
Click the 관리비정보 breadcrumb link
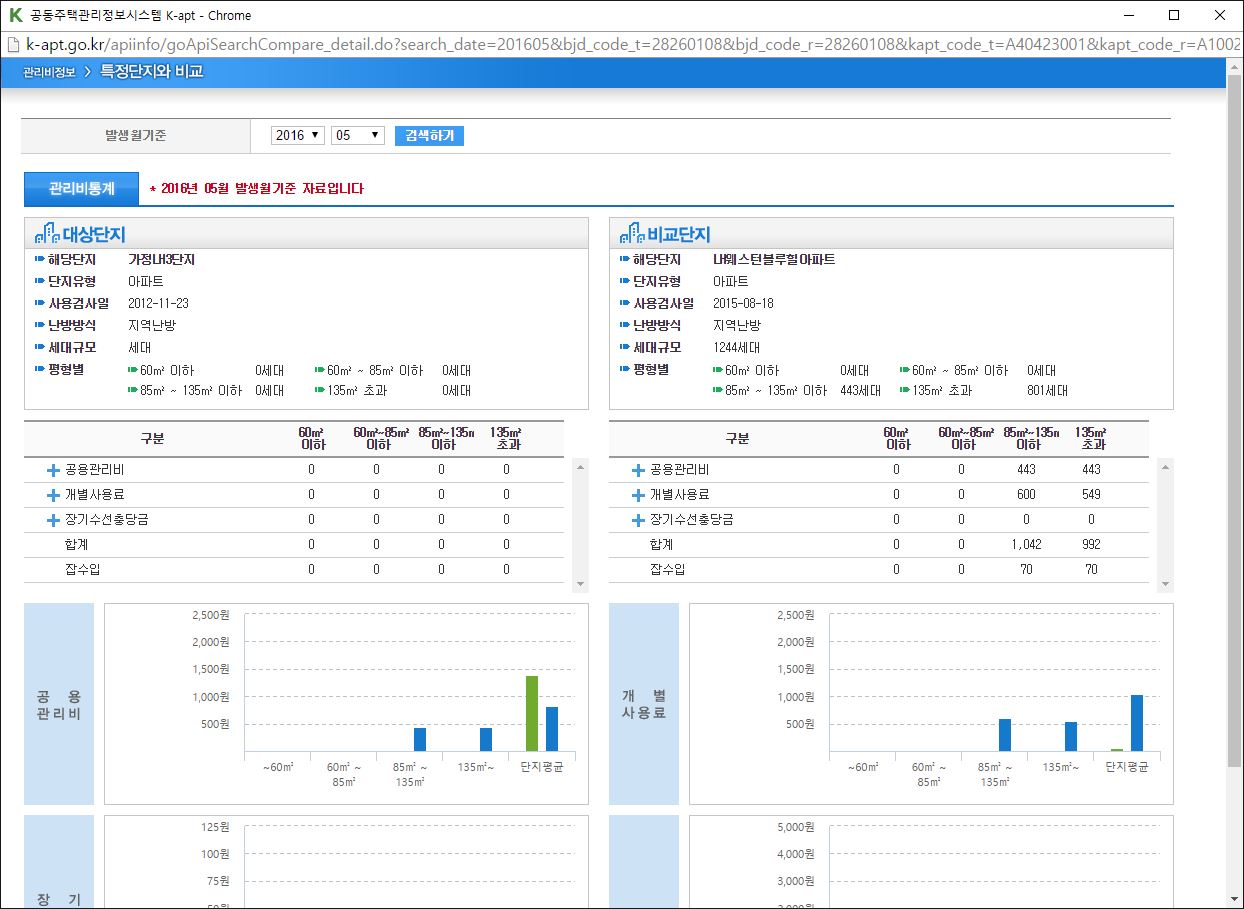(49, 72)
